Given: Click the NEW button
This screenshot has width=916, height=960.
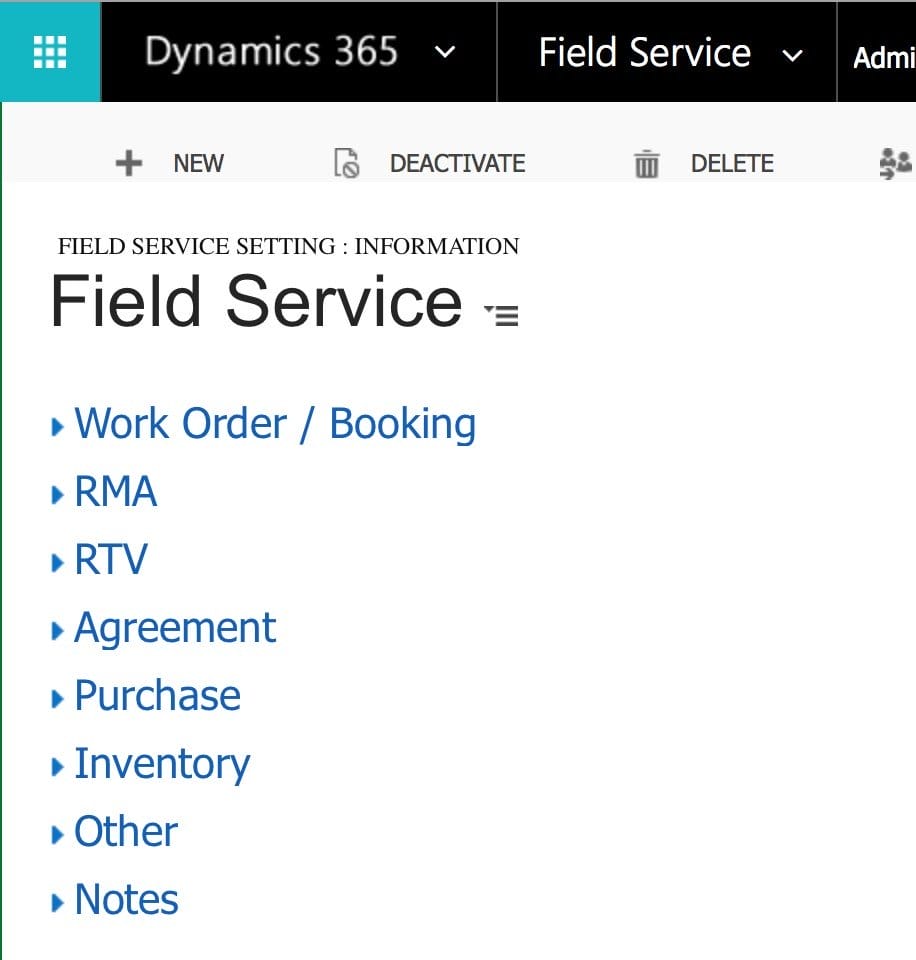Looking at the screenshot, I should 198,162.
